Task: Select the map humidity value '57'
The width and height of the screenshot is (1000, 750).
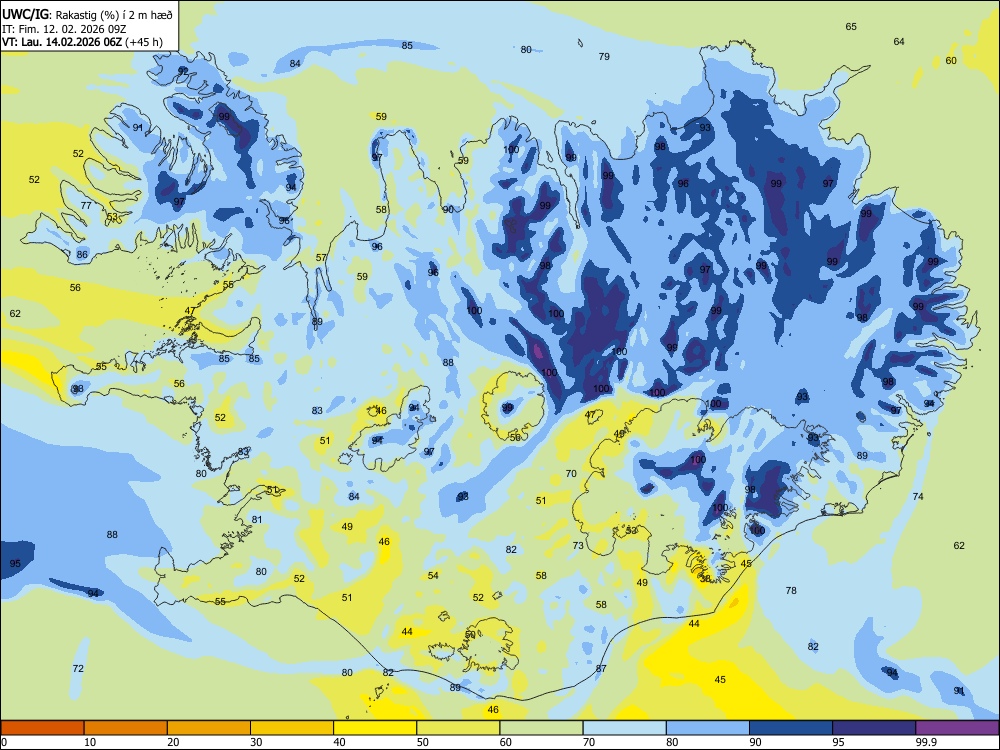Action: coord(321,258)
